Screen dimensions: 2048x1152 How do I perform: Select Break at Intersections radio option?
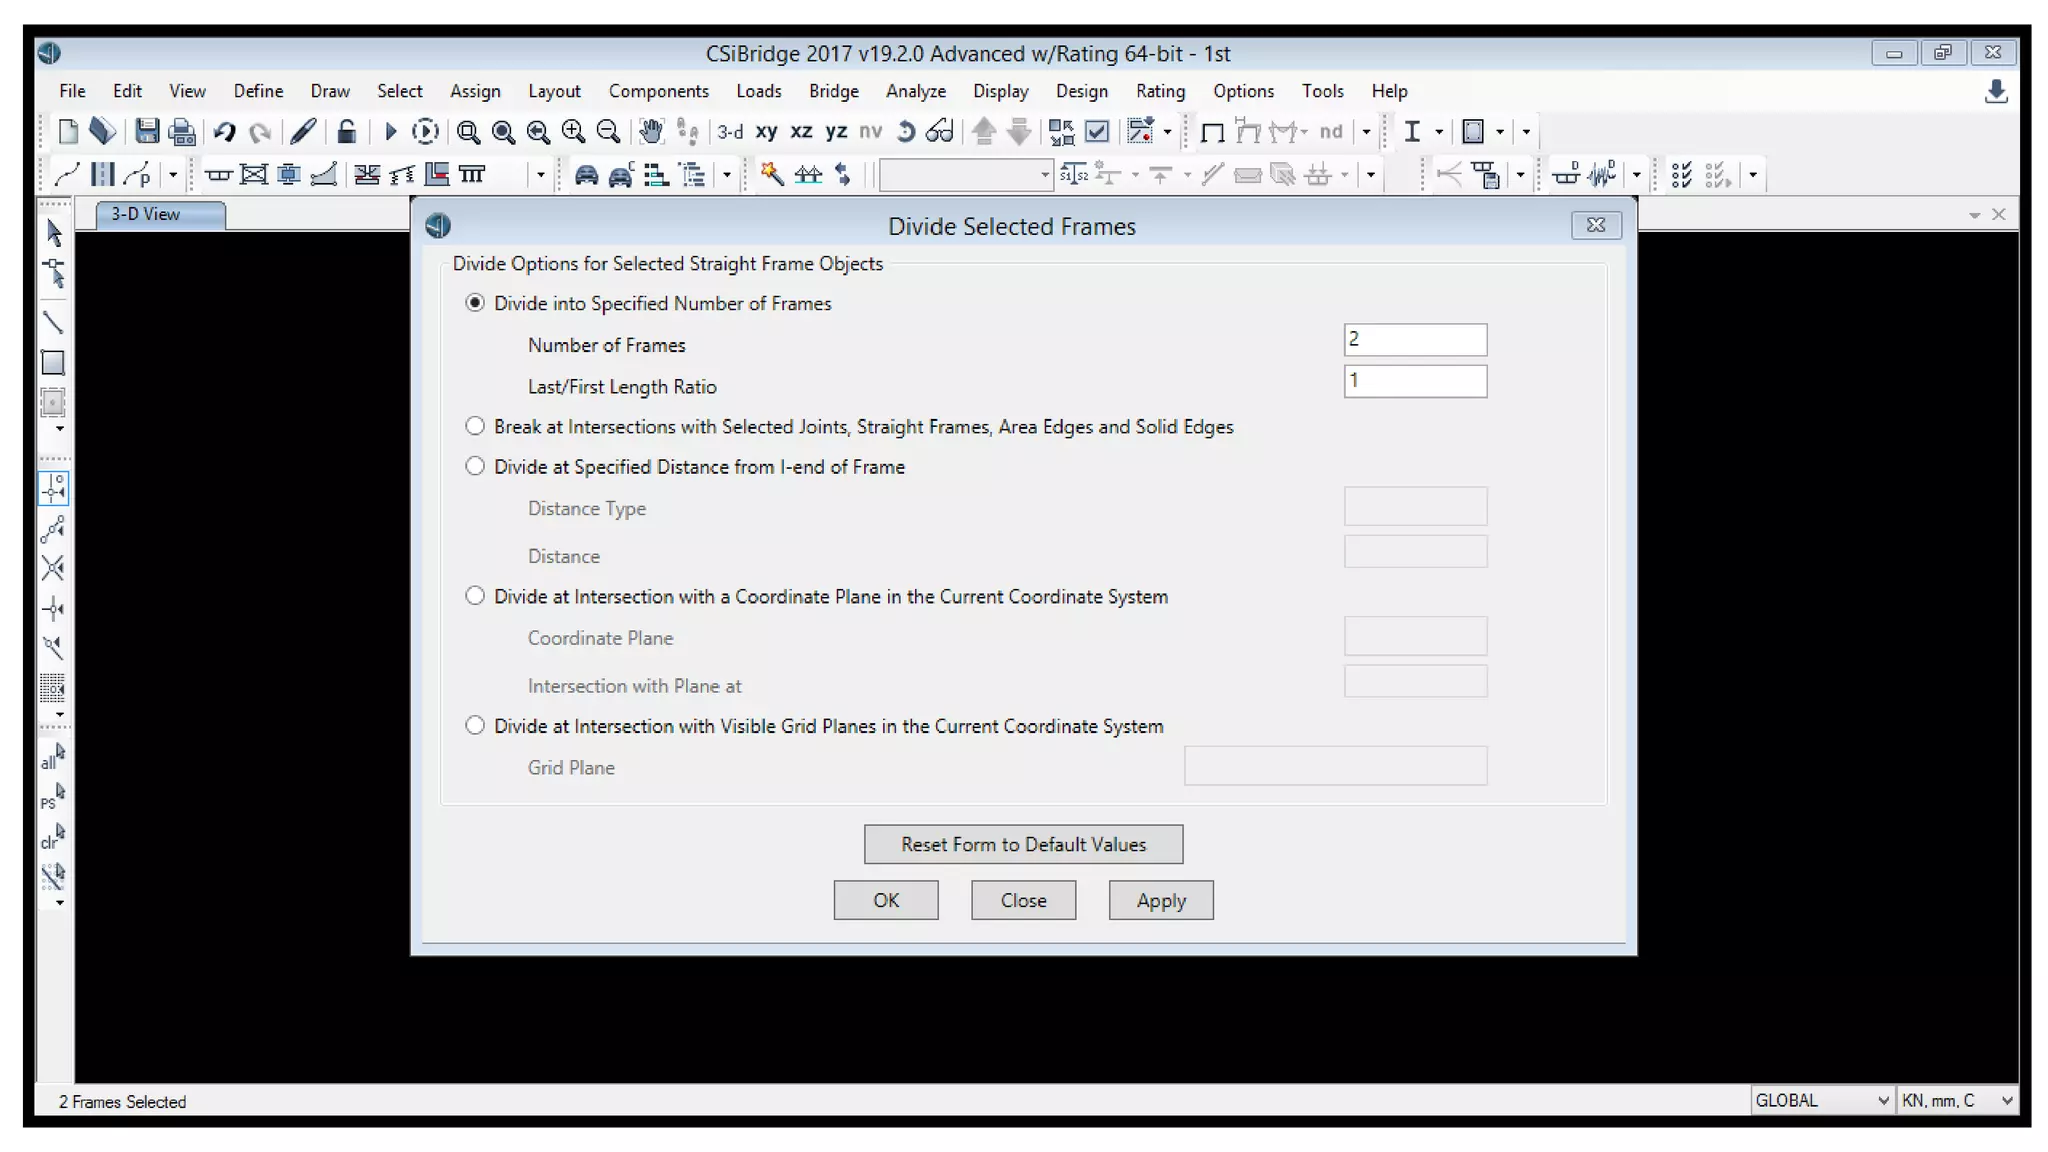click(x=475, y=426)
